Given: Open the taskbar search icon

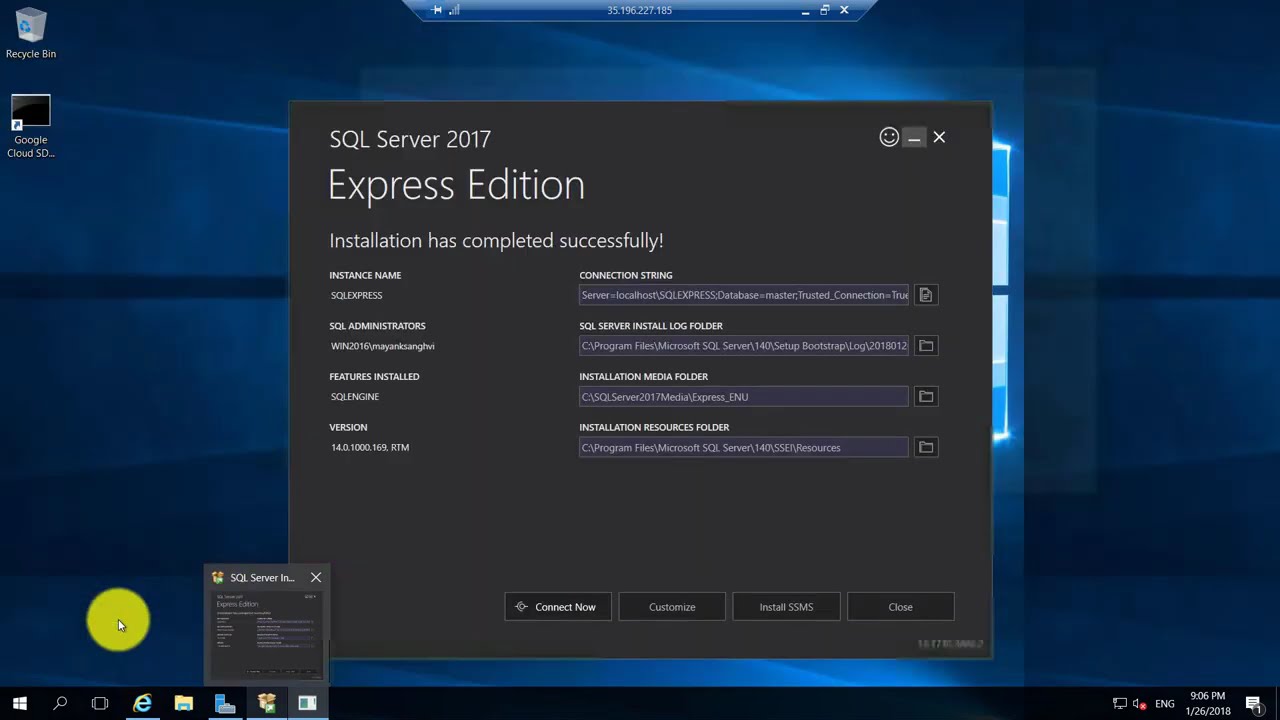Looking at the screenshot, I should (x=60, y=704).
